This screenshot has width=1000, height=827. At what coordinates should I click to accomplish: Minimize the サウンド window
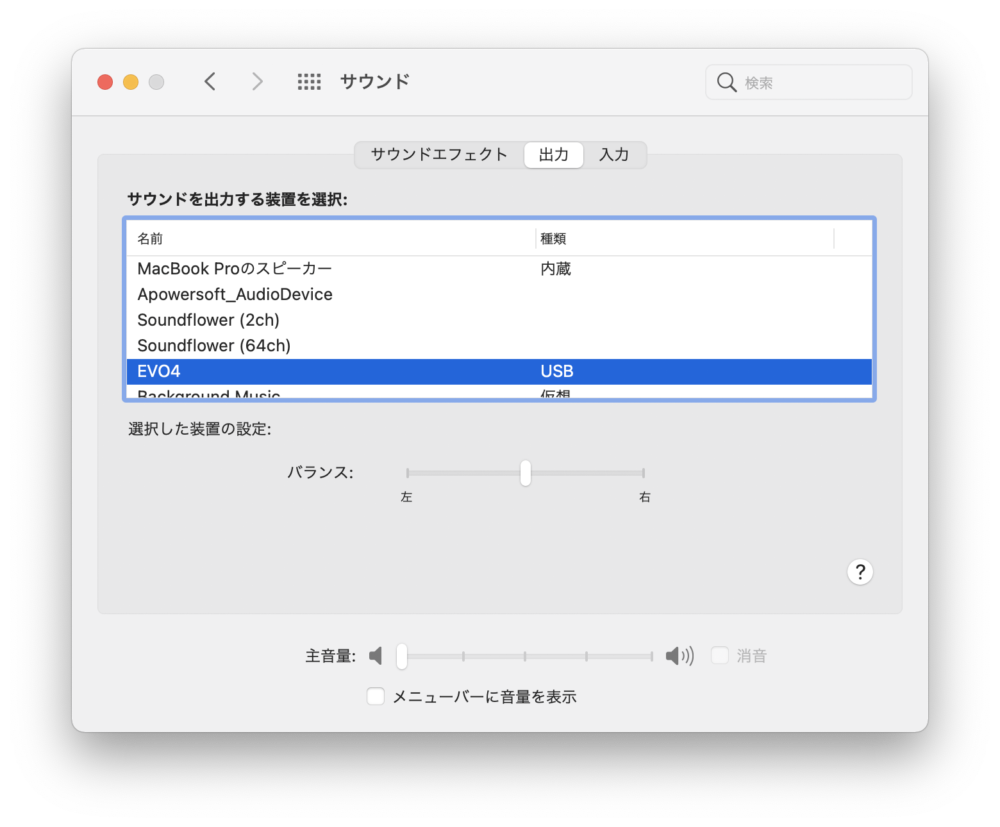coord(131,82)
